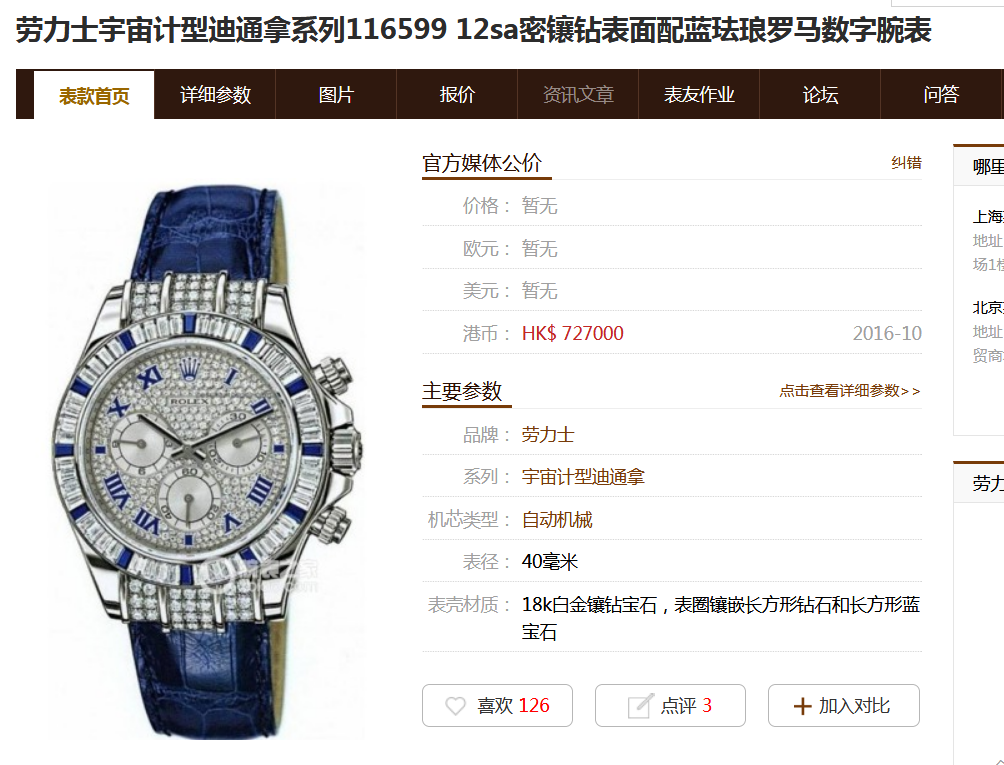Click the 加入对比 compare button

click(844, 705)
